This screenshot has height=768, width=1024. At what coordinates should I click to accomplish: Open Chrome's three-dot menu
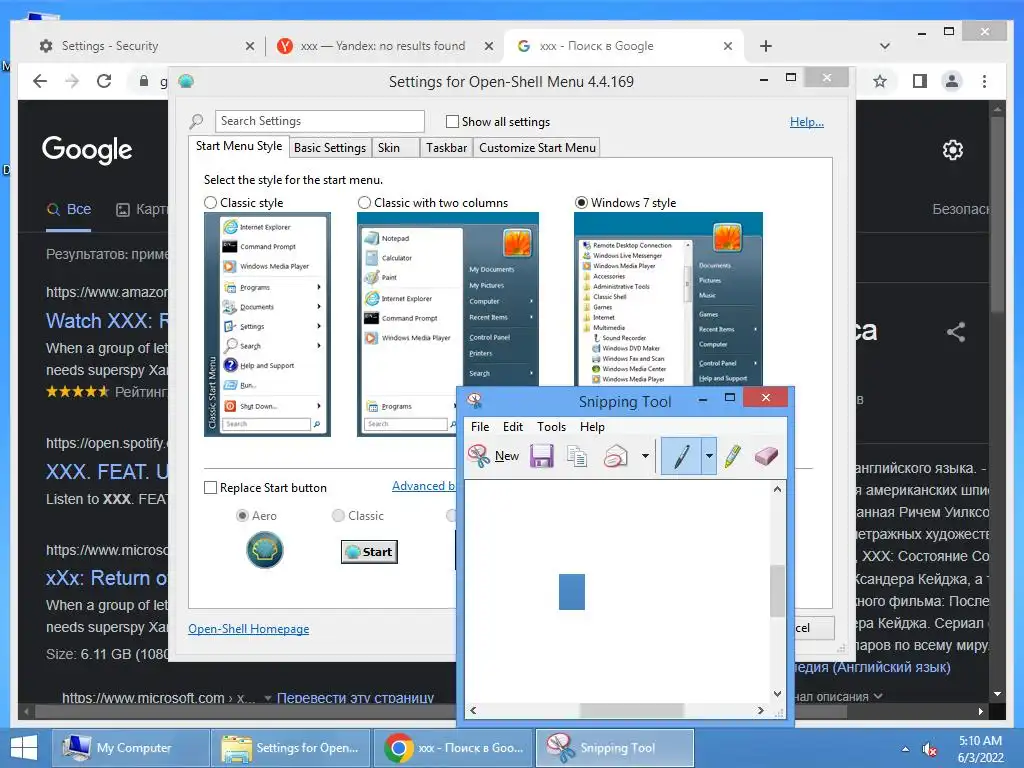pos(984,81)
